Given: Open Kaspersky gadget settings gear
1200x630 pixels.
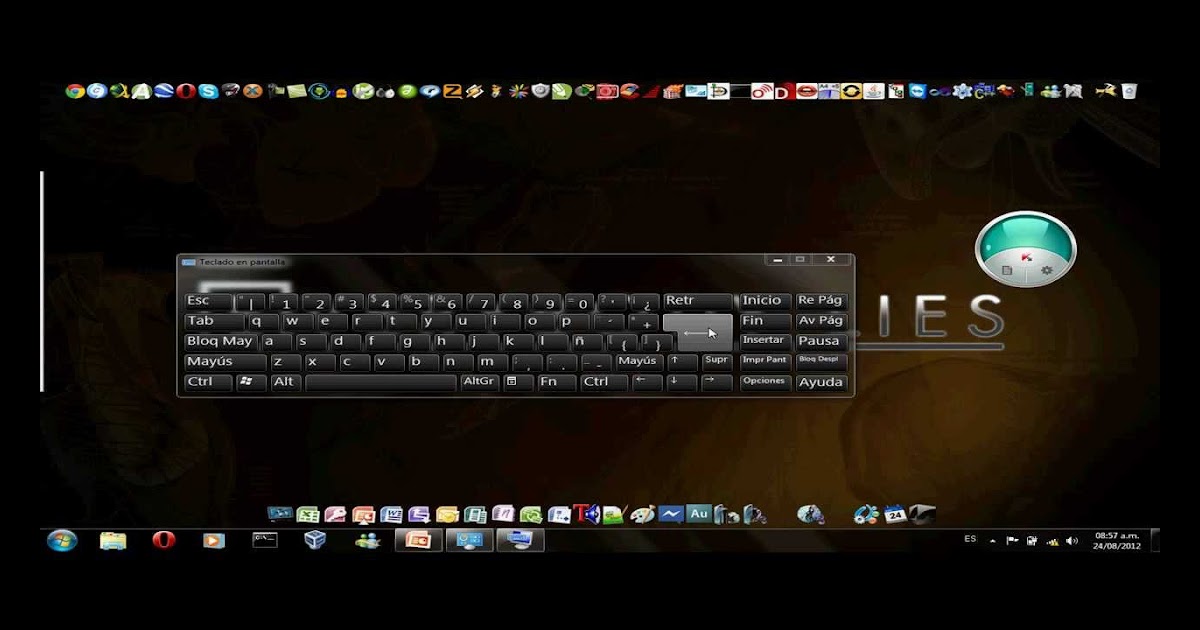Looking at the screenshot, I should (1047, 270).
